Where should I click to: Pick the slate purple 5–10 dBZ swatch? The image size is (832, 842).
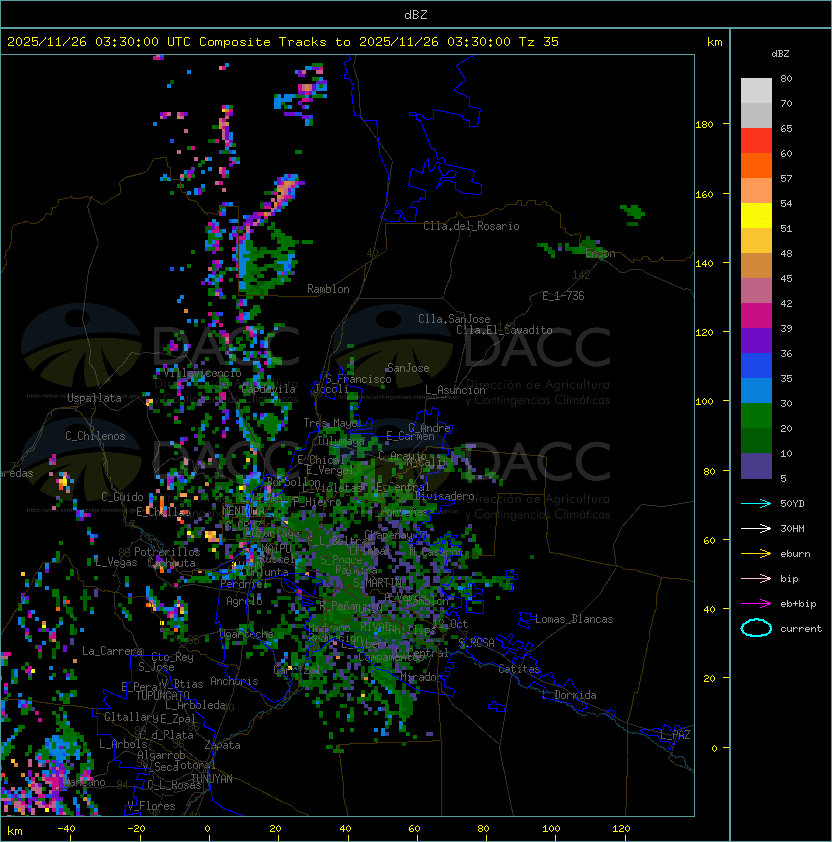coord(756,466)
